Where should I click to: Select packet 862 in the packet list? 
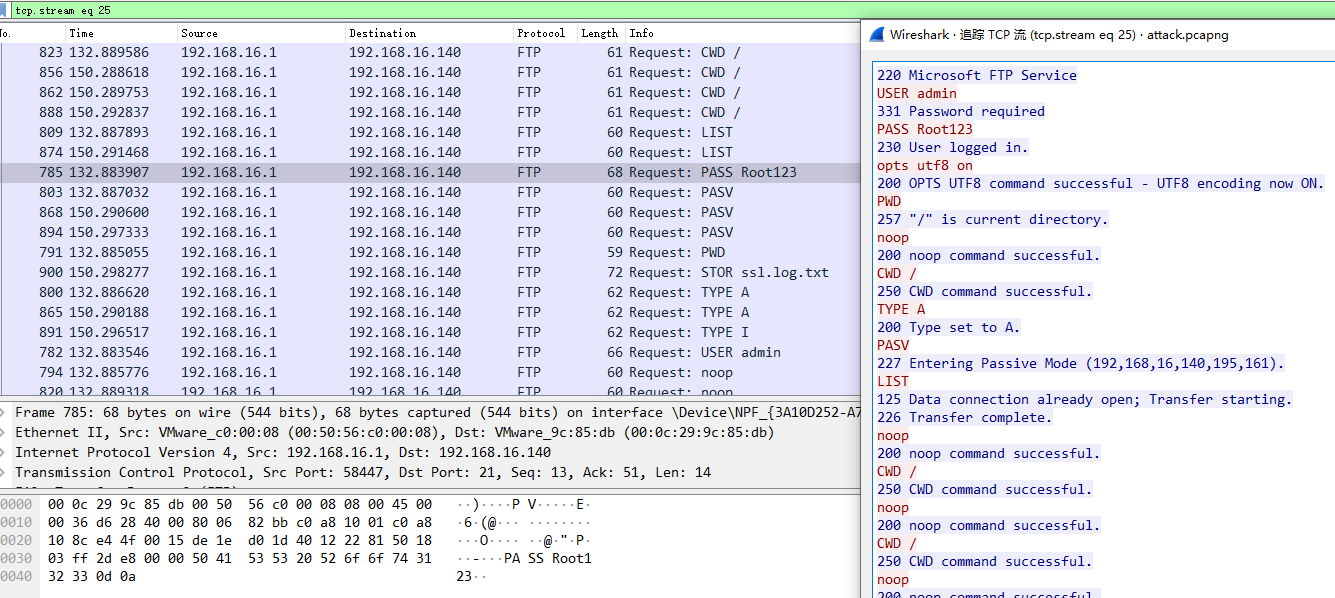tap(430, 92)
